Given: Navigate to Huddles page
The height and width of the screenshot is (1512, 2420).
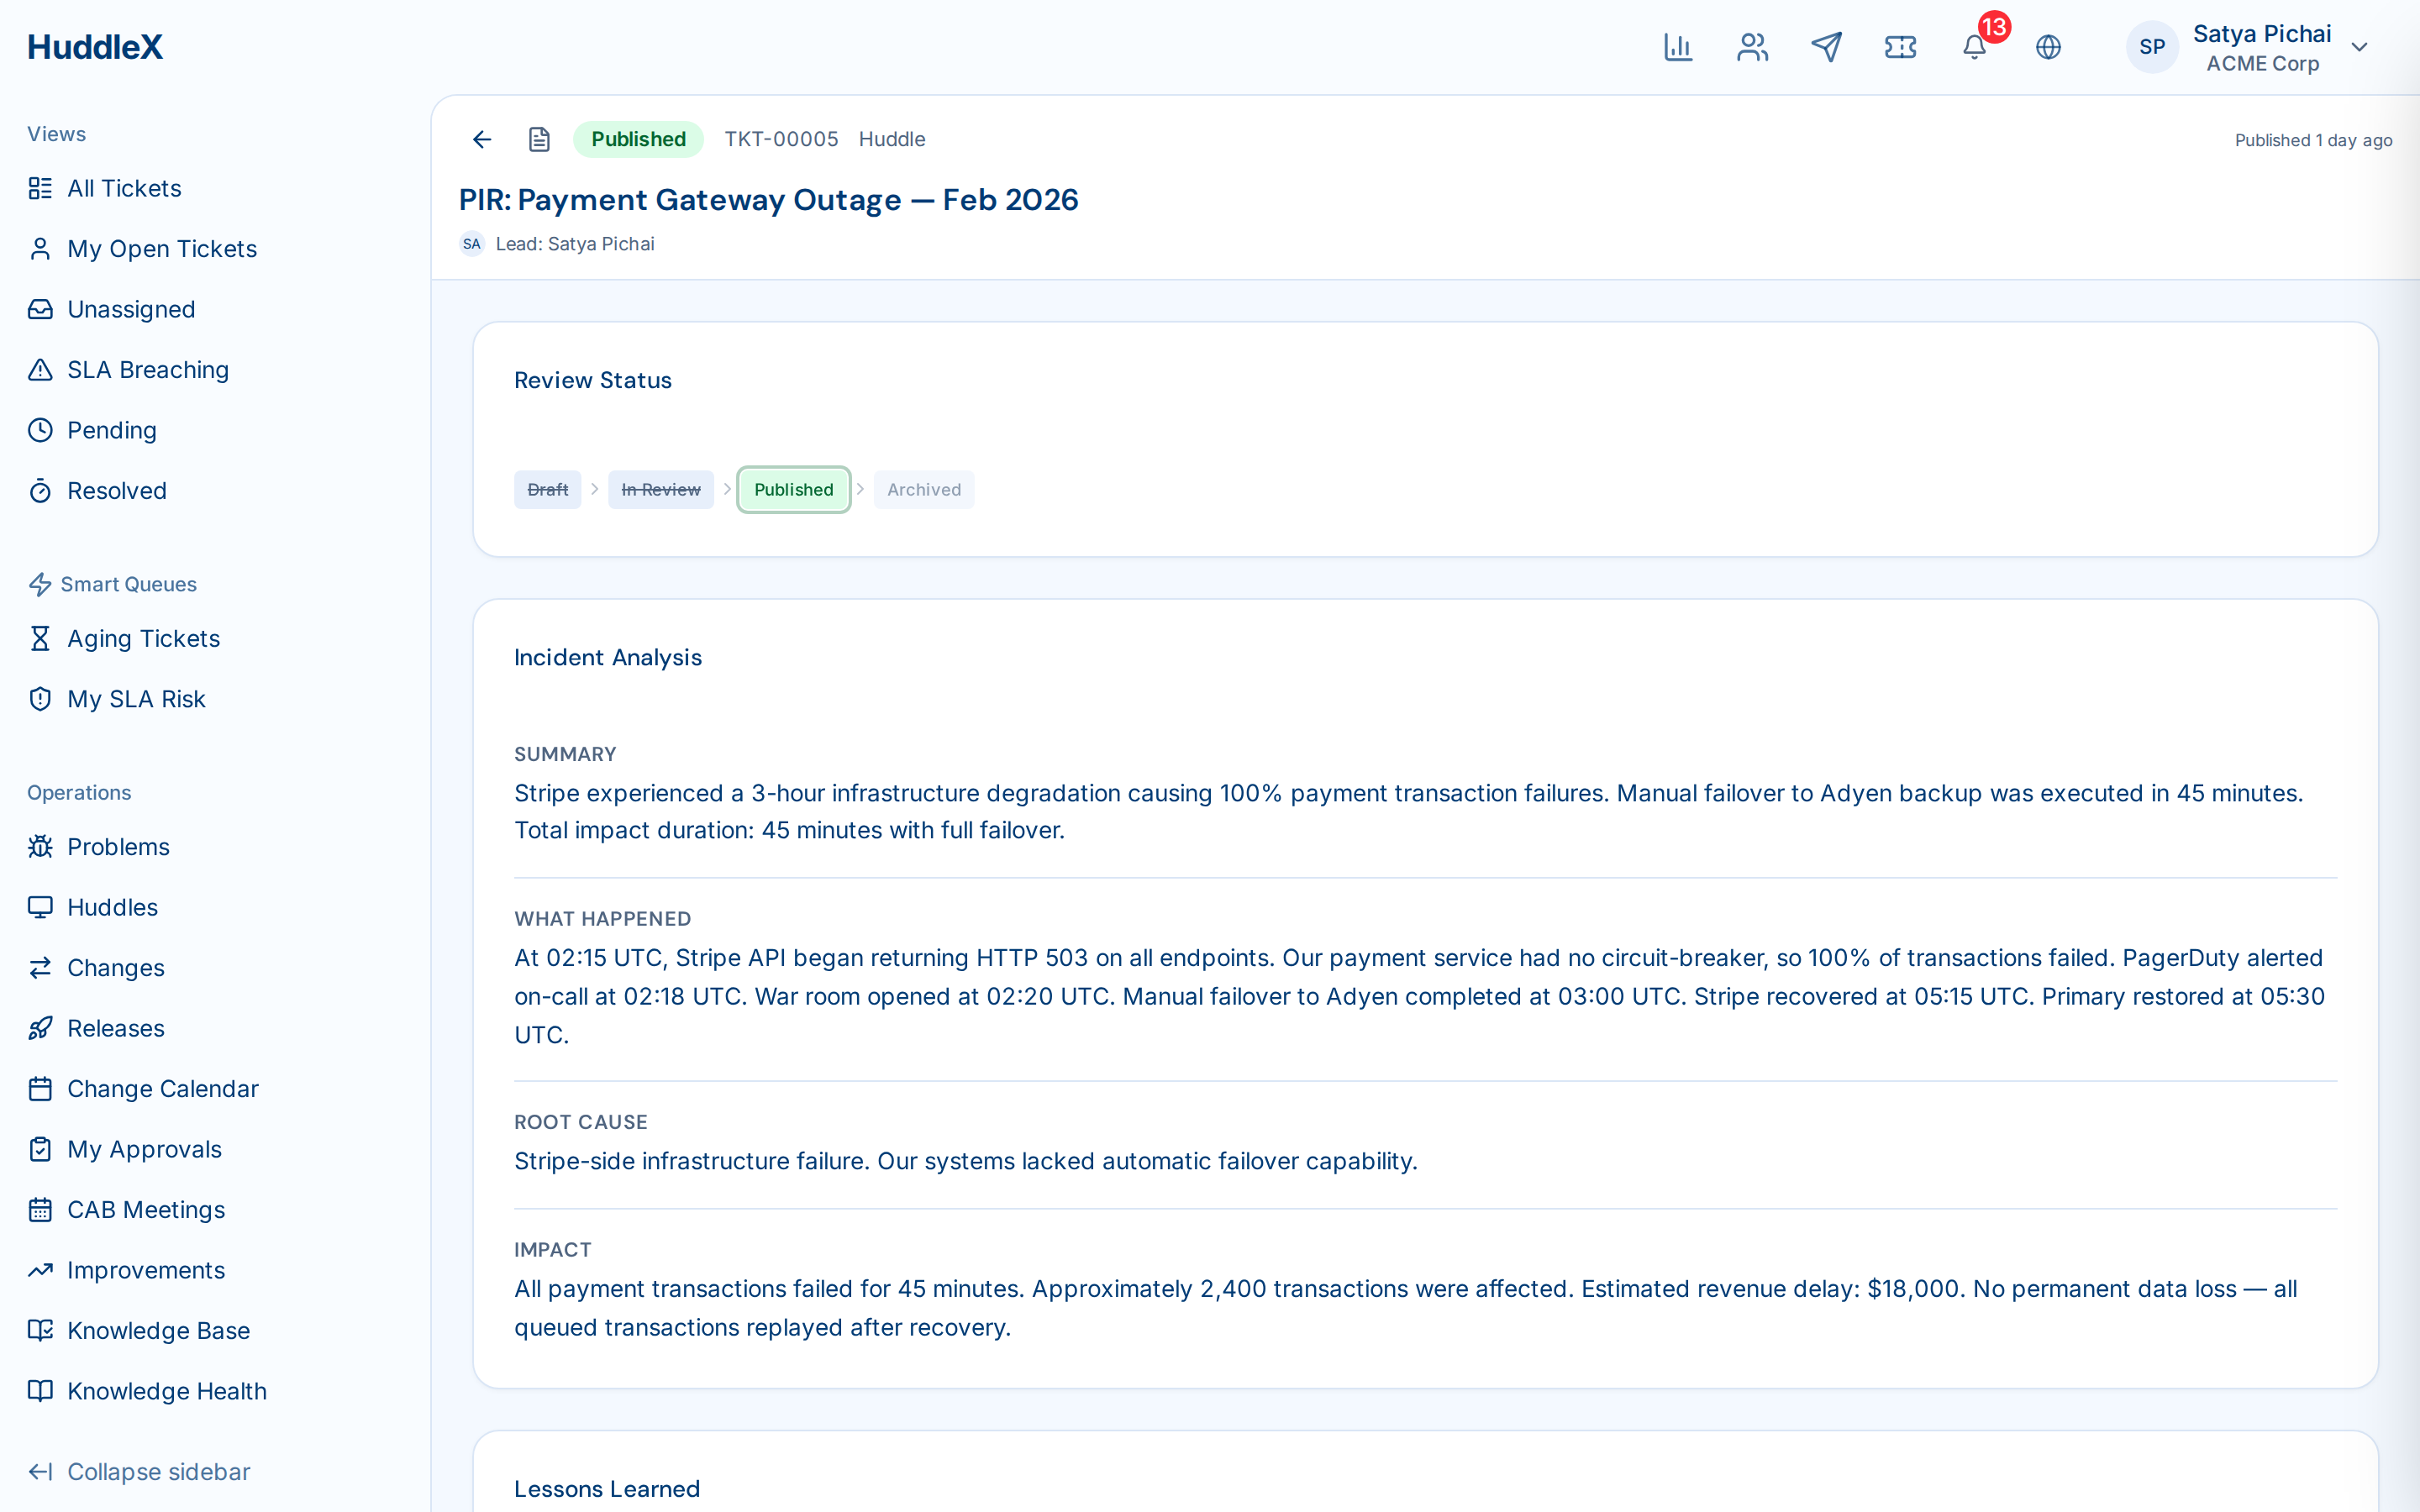Looking at the screenshot, I should pyautogui.click(x=93, y=907).
